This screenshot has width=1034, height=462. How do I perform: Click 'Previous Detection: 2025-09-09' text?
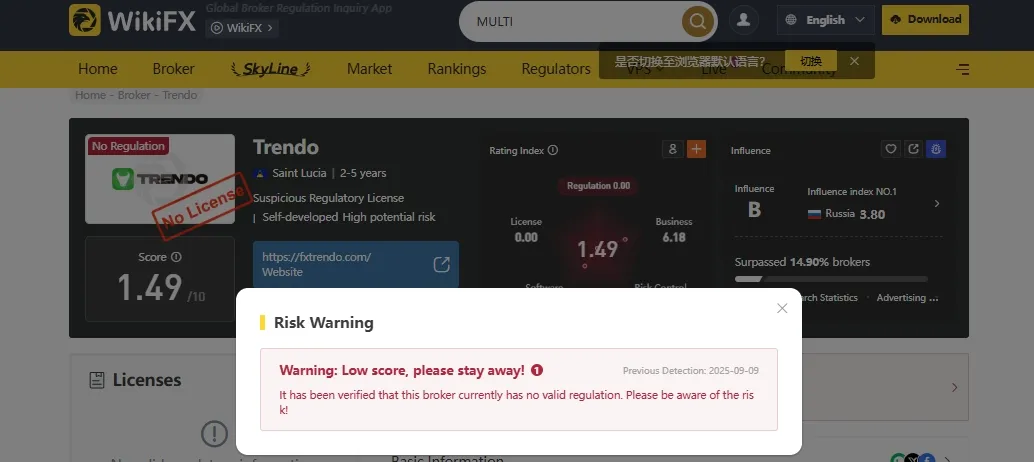690,371
